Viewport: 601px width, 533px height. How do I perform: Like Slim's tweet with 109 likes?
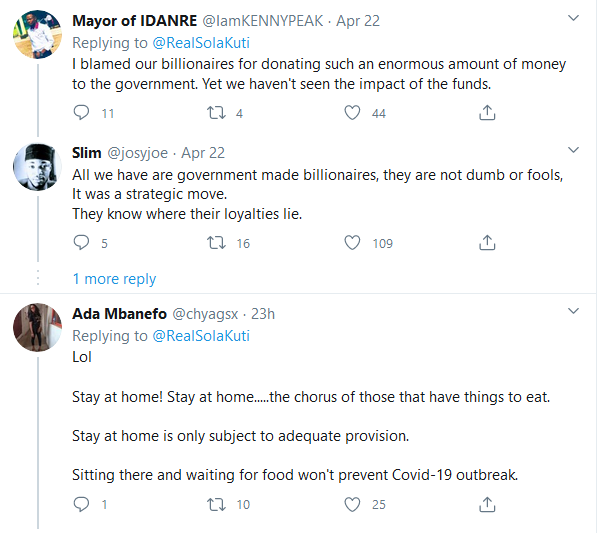(x=352, y=242)
